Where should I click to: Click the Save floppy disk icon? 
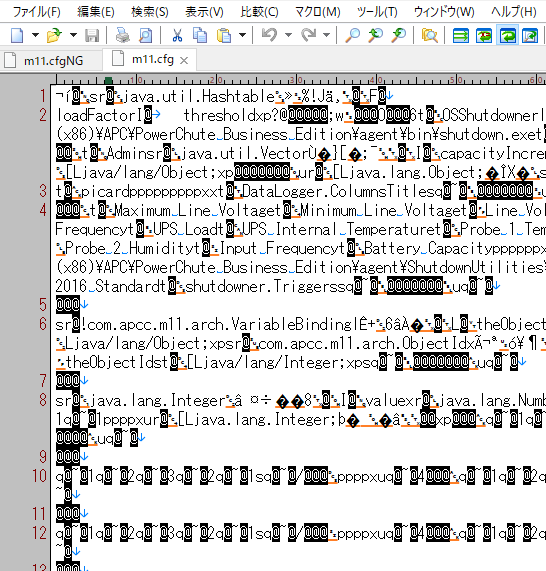(92, 35)
